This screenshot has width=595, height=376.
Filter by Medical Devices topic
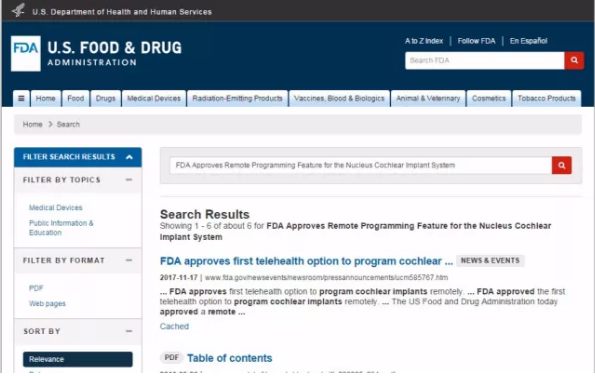55,208
